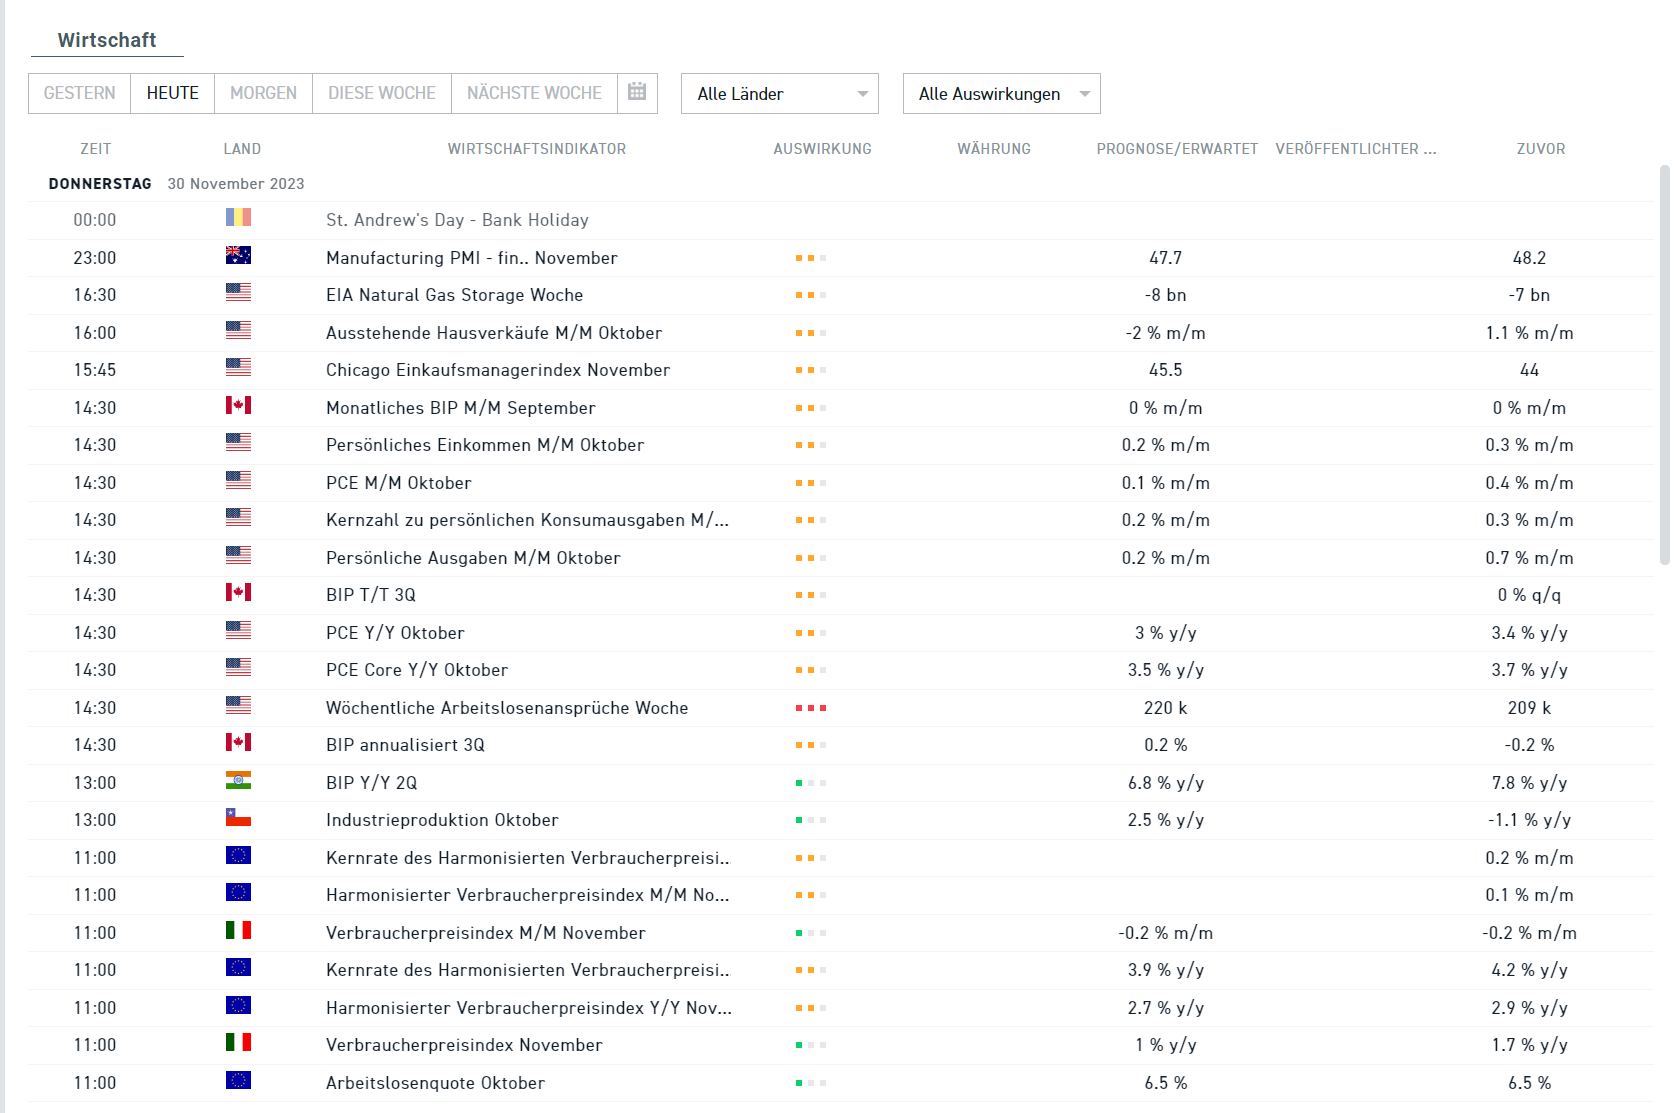The height and width of the screenshot is (1113, 1677).
Task: Expand the Alle Auswirkungen dropdown
Action: [1002, 93]
